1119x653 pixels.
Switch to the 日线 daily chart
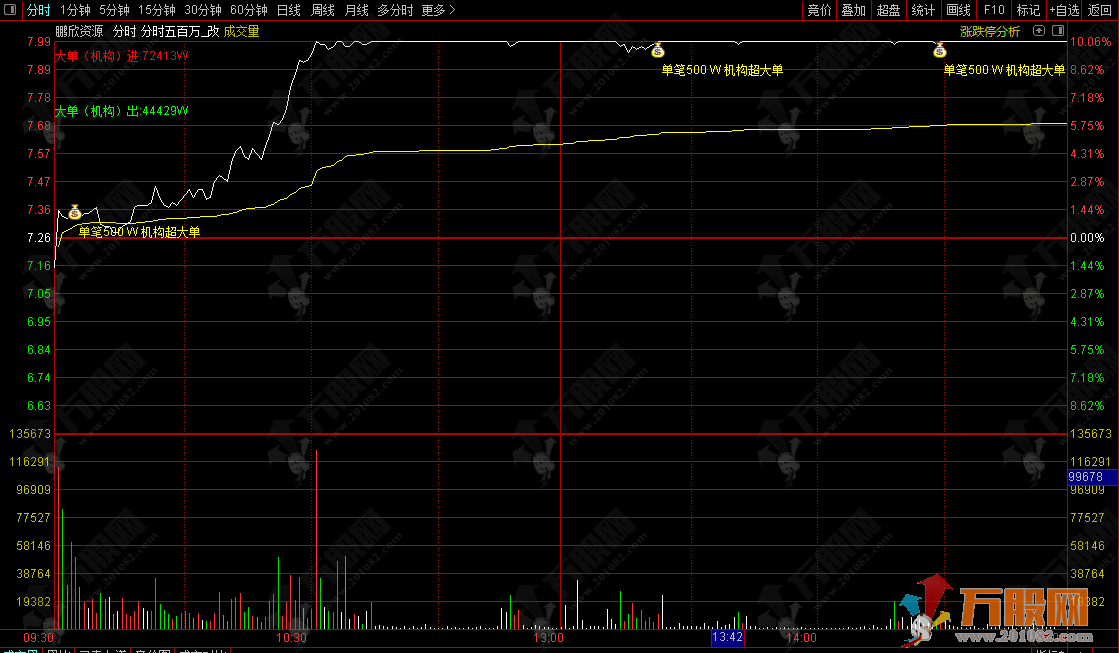[x=288, y=10]
